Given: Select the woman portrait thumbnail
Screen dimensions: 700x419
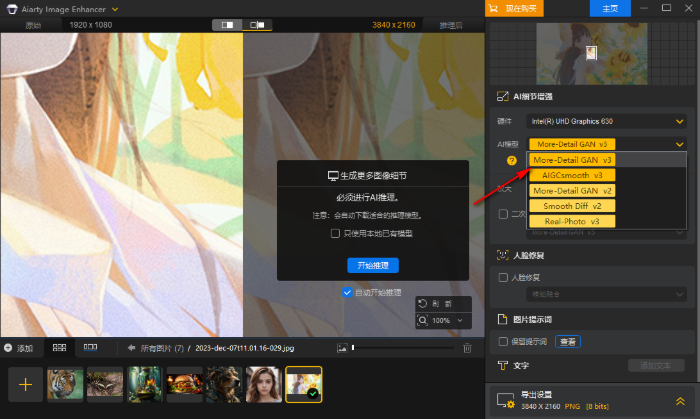Looking at the screenshot, I should 264,385.
